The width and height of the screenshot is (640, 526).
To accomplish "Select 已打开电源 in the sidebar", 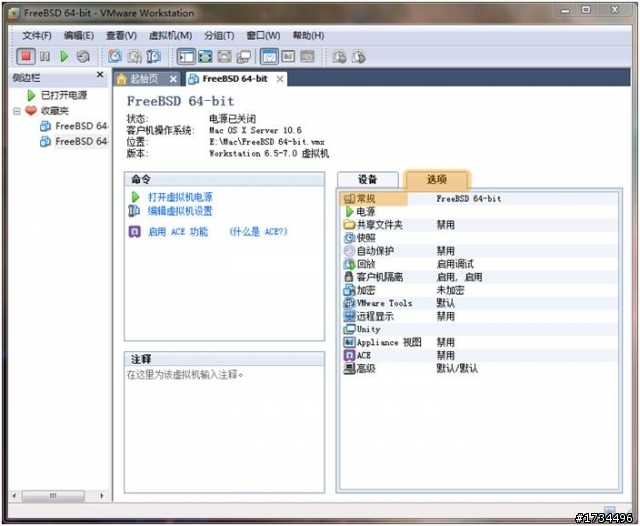I will click(x=64, y=95).
